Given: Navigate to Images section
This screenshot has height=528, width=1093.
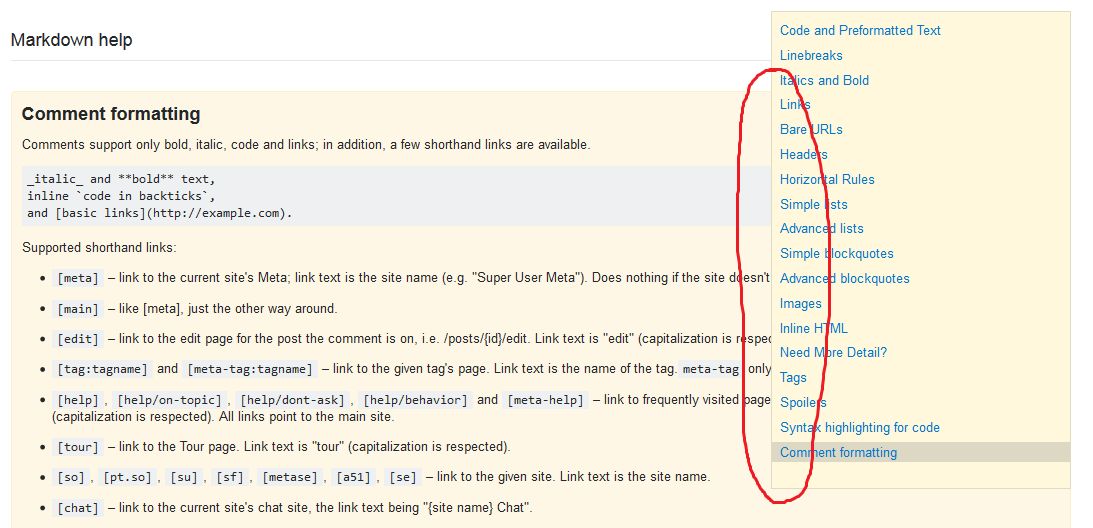Looking at the screenshot, I should (800, 303).
